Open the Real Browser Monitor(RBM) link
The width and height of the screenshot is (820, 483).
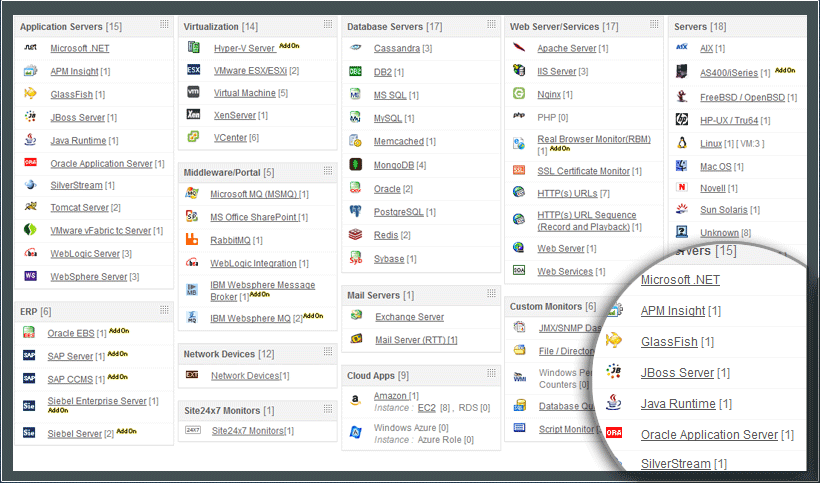tap(594, 139)
